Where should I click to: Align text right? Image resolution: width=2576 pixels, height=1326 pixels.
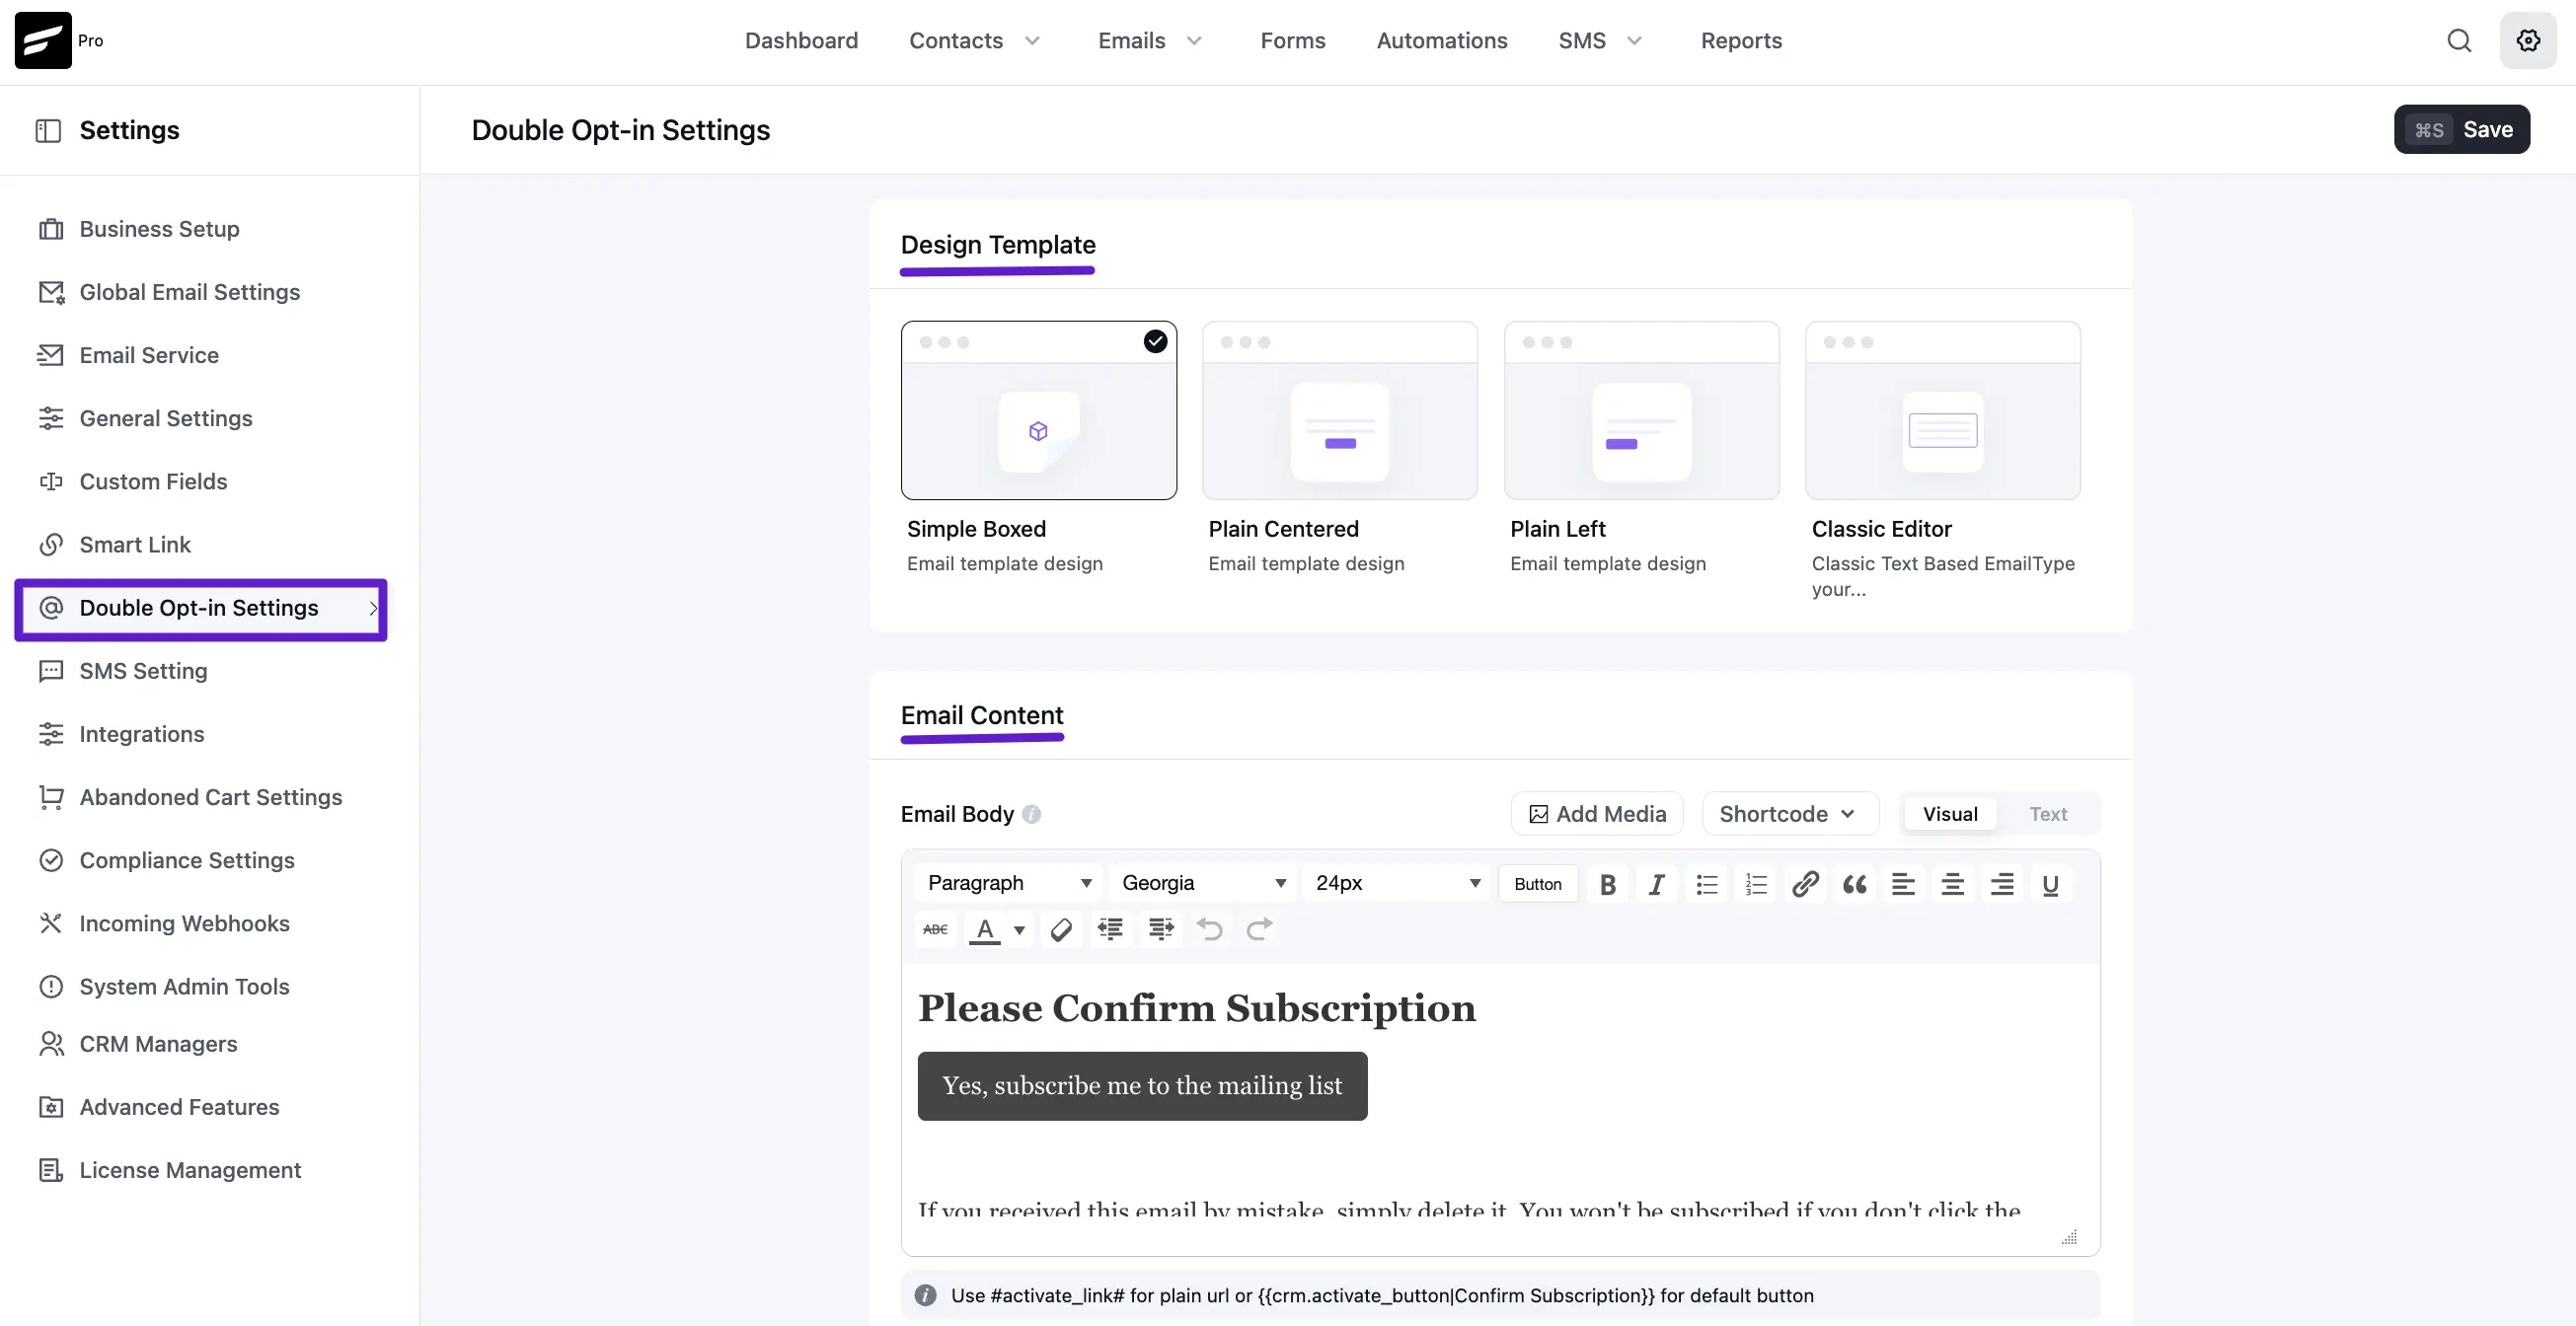(x=2001, y=884)
